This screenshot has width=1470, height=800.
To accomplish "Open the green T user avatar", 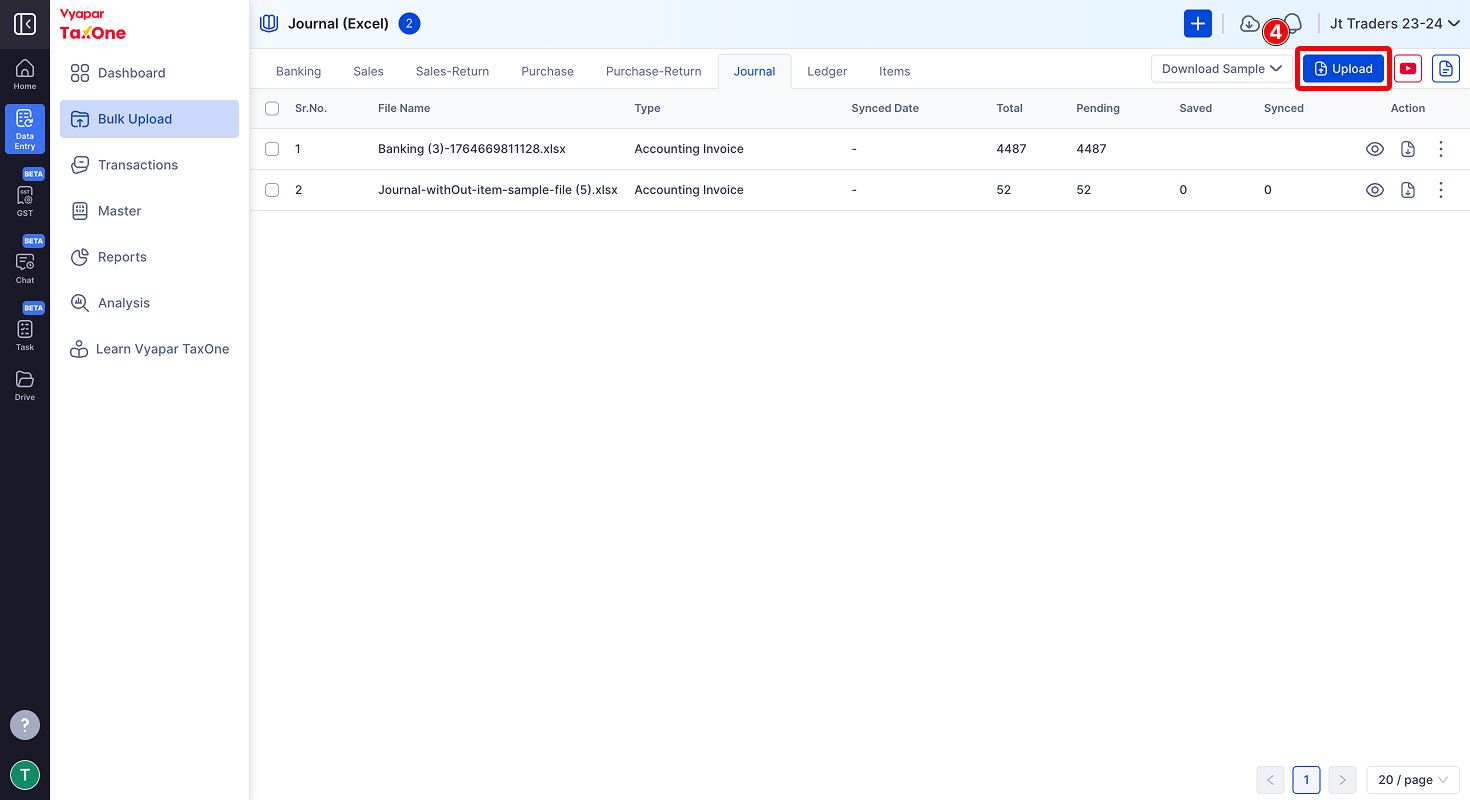I will coord(25,775).
